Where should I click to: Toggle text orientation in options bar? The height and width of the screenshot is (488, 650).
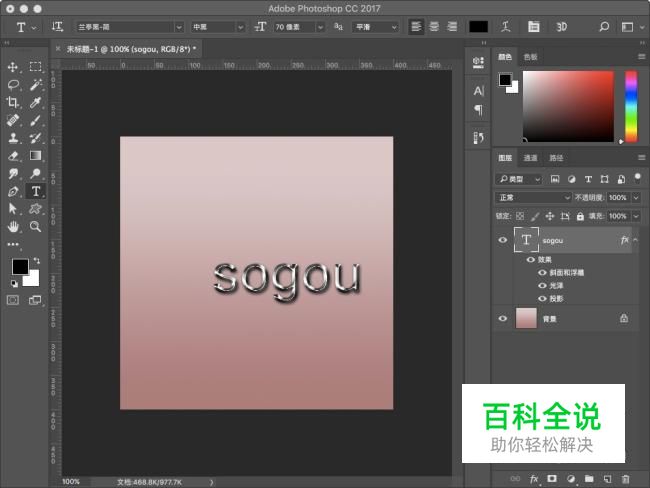(x=57, y=27)
